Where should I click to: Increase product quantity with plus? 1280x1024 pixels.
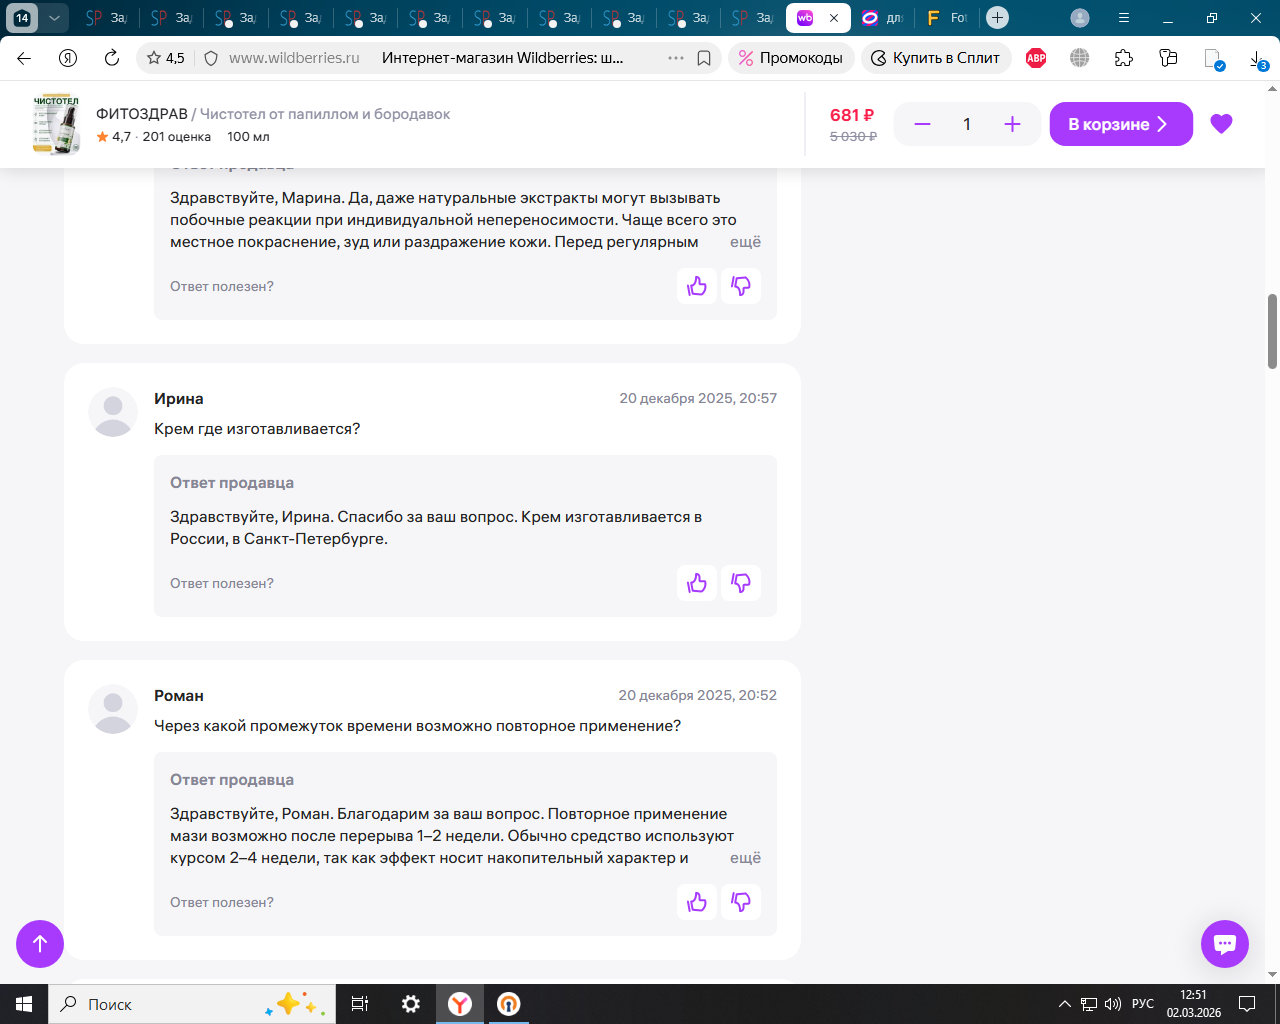pos(1012,124)
